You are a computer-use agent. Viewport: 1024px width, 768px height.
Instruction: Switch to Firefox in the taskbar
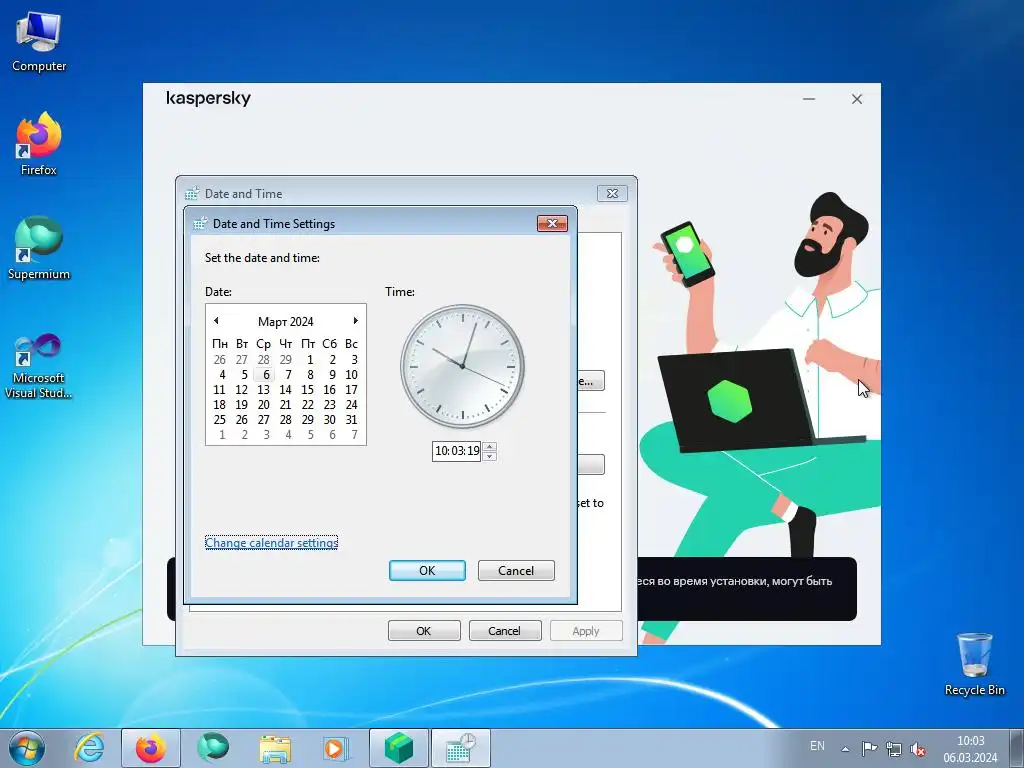[x=150, y=748]
